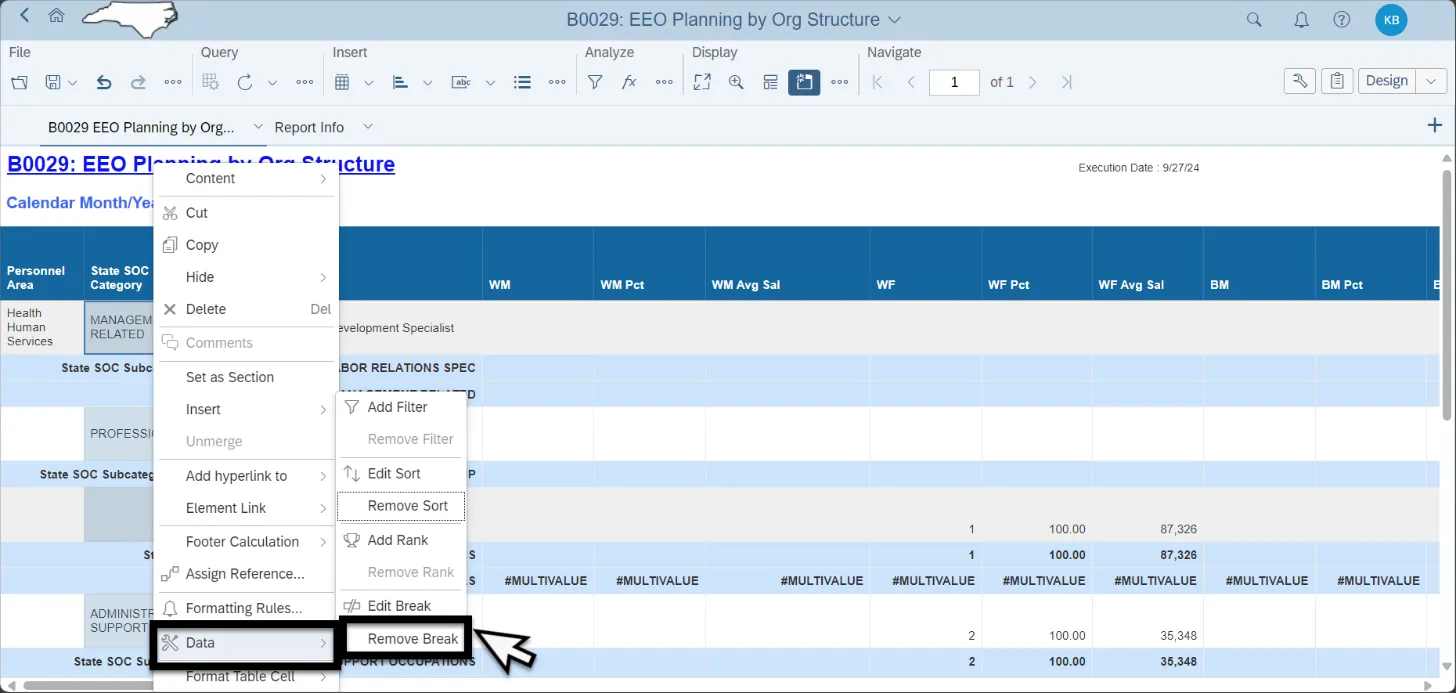Choose Set as Section in context menu

(230, 377)
